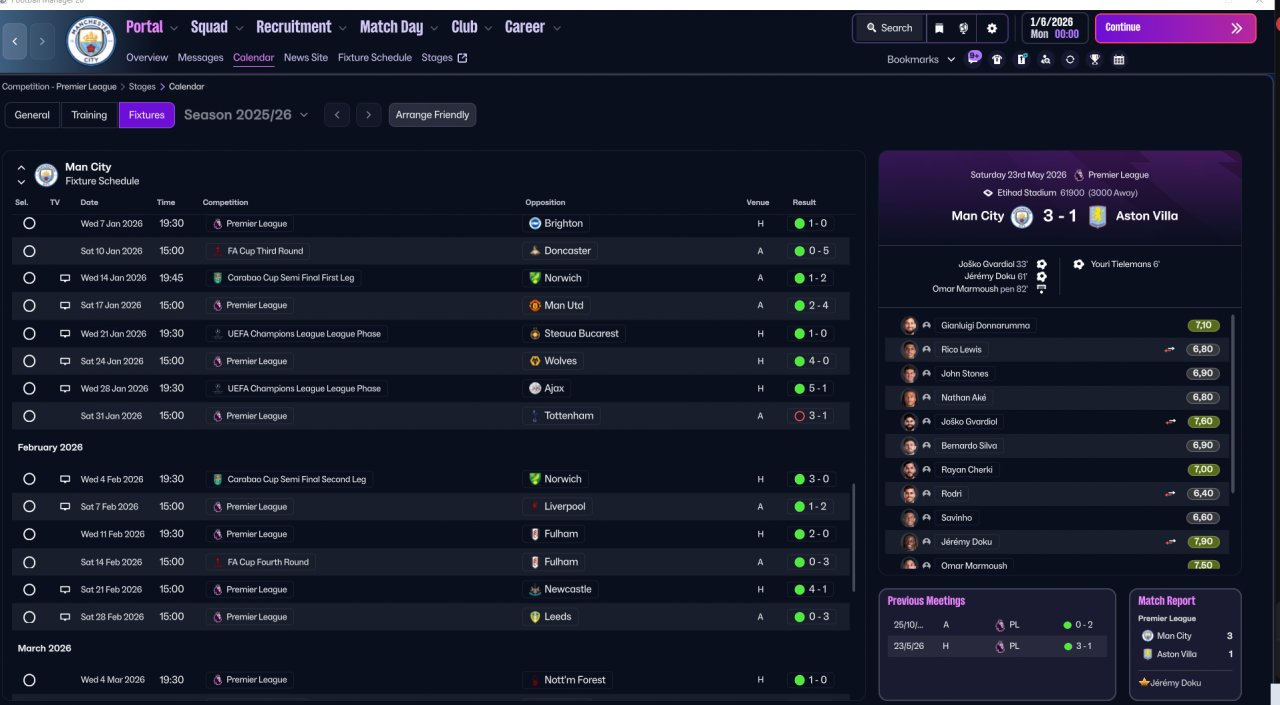Click Man Utd club badge icon
Viewport: 1280px width, 705px height.
(x=535, y=306)
